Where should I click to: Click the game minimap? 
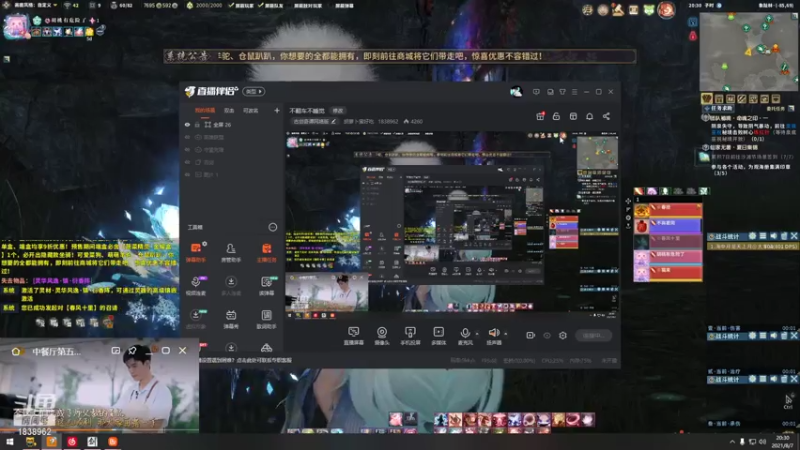click(748, 51)
